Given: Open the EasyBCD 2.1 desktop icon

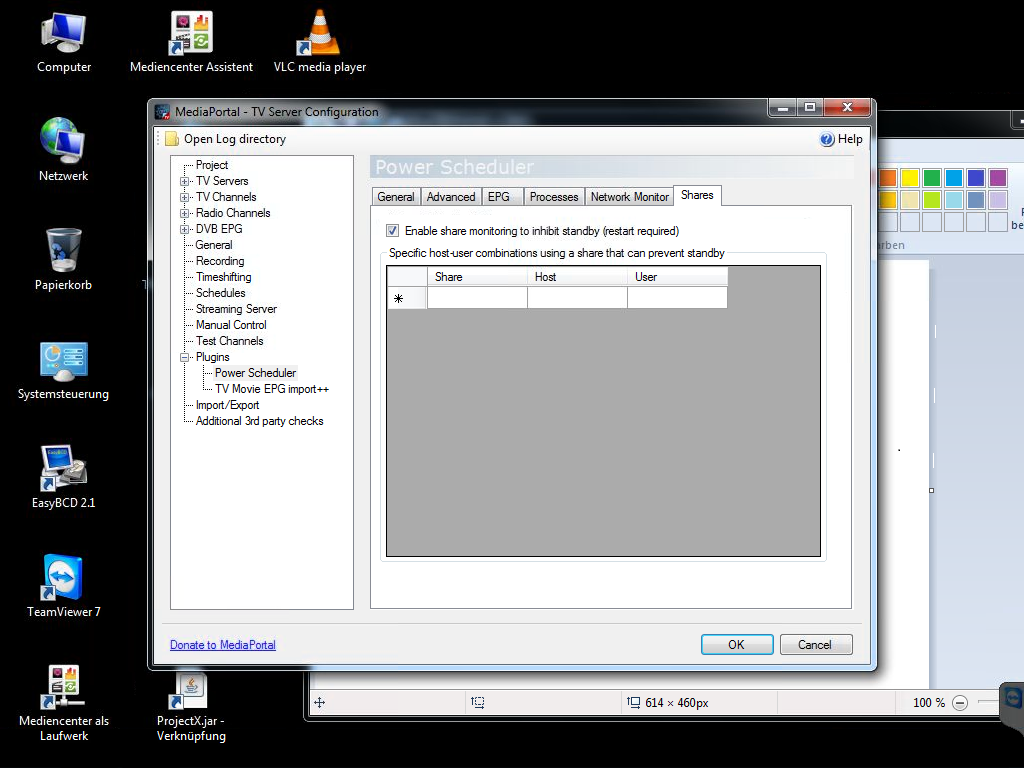Looking at the screenshot, I should (x=63, y=469).
